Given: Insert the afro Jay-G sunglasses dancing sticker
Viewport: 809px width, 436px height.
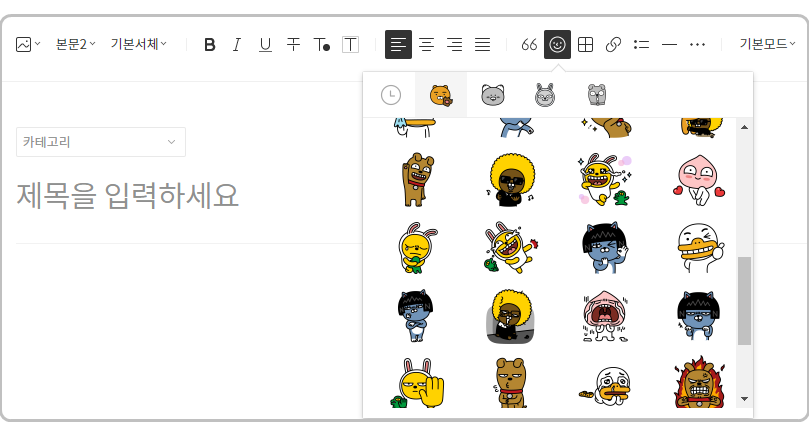Looking at the screenshot, I should 511,180.
